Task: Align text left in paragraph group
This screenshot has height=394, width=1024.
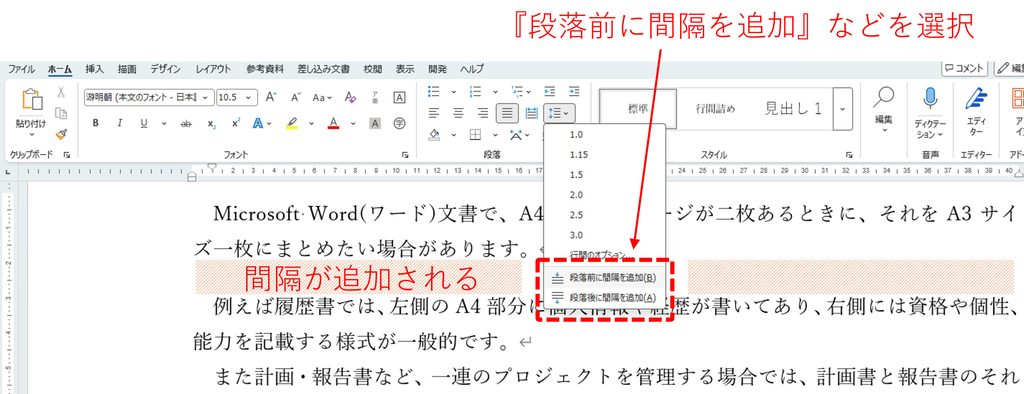Action: tap(434, 113)
